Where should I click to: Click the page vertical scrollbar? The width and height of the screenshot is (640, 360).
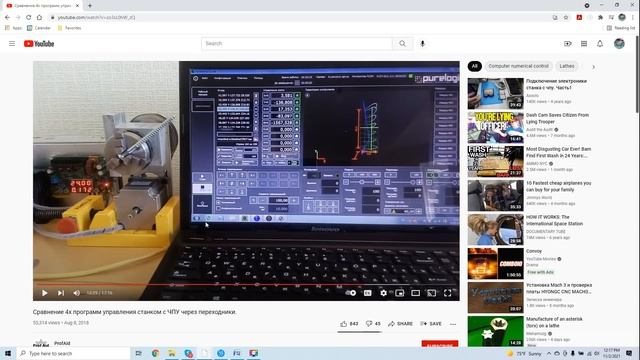pyautogui.click(x=637, y=73)
